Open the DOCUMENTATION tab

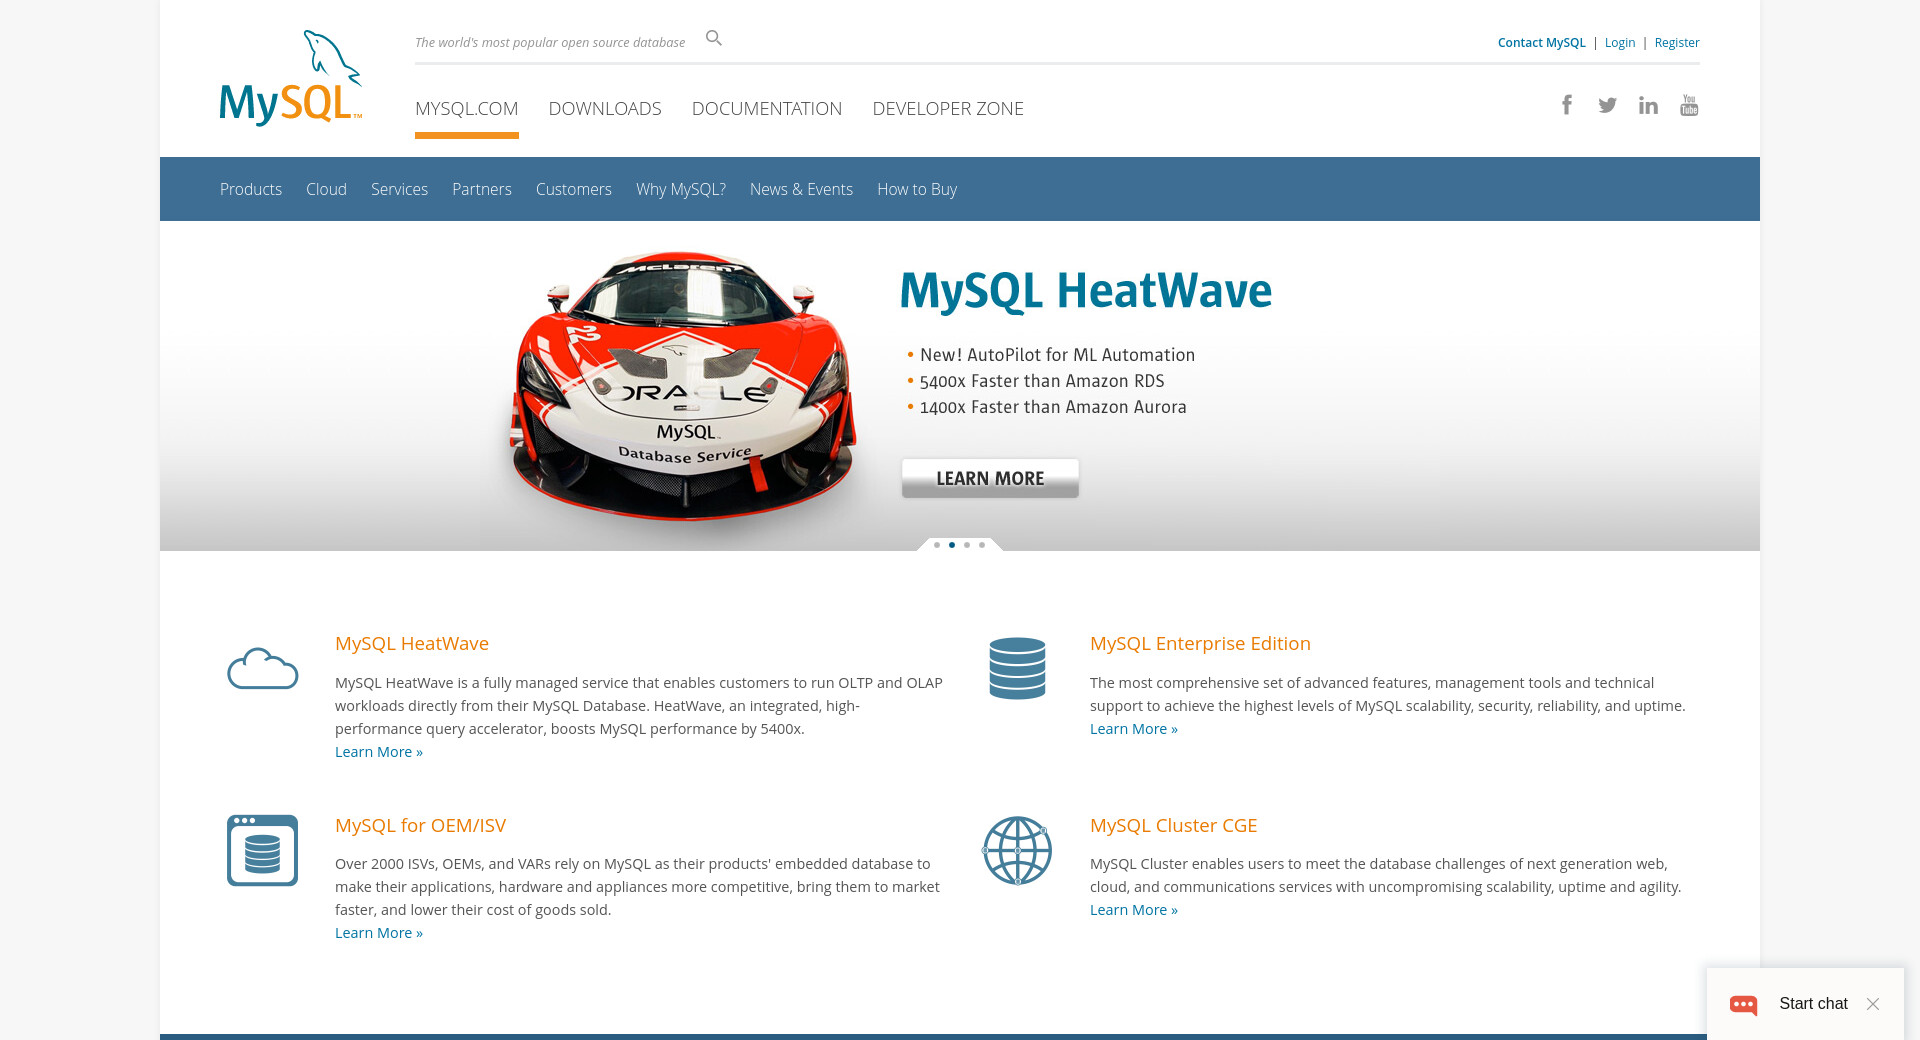coord(766,108)
